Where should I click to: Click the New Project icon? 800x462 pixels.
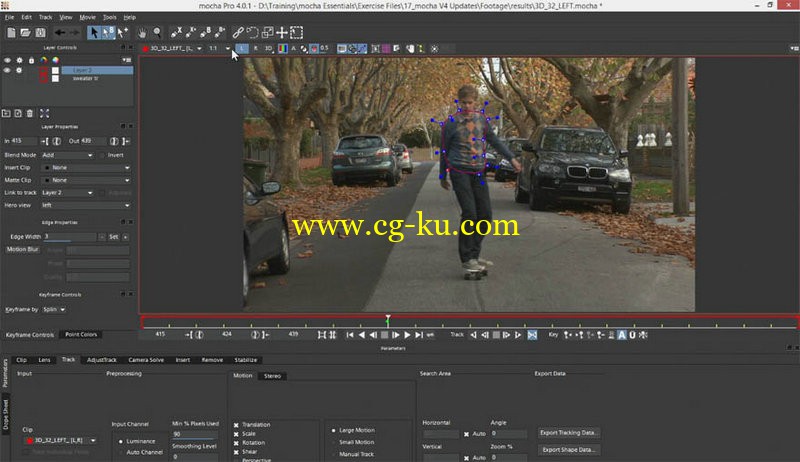click(x=11, y=33)
